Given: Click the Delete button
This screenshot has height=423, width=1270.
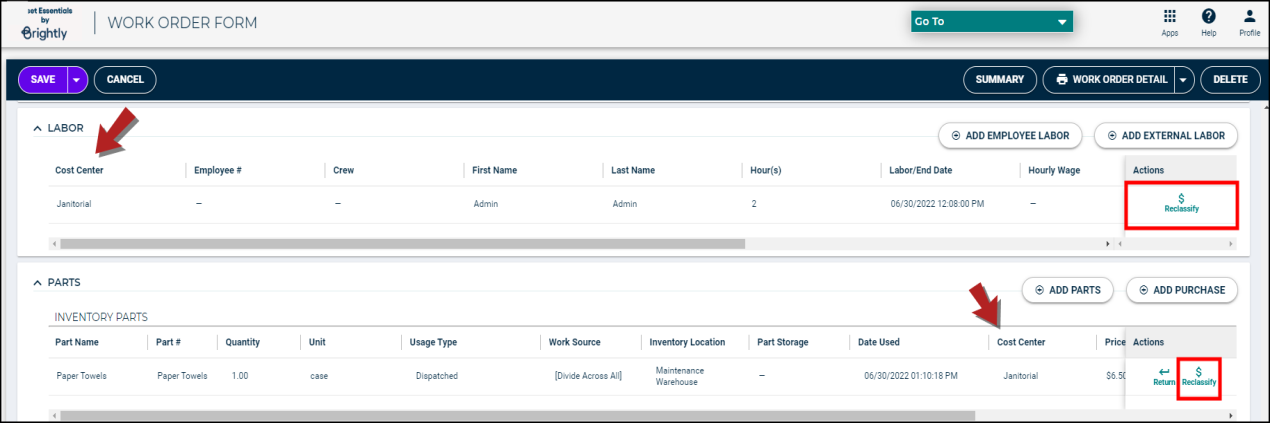Looking at the screenshot, I should click(x=1230, y=80).
